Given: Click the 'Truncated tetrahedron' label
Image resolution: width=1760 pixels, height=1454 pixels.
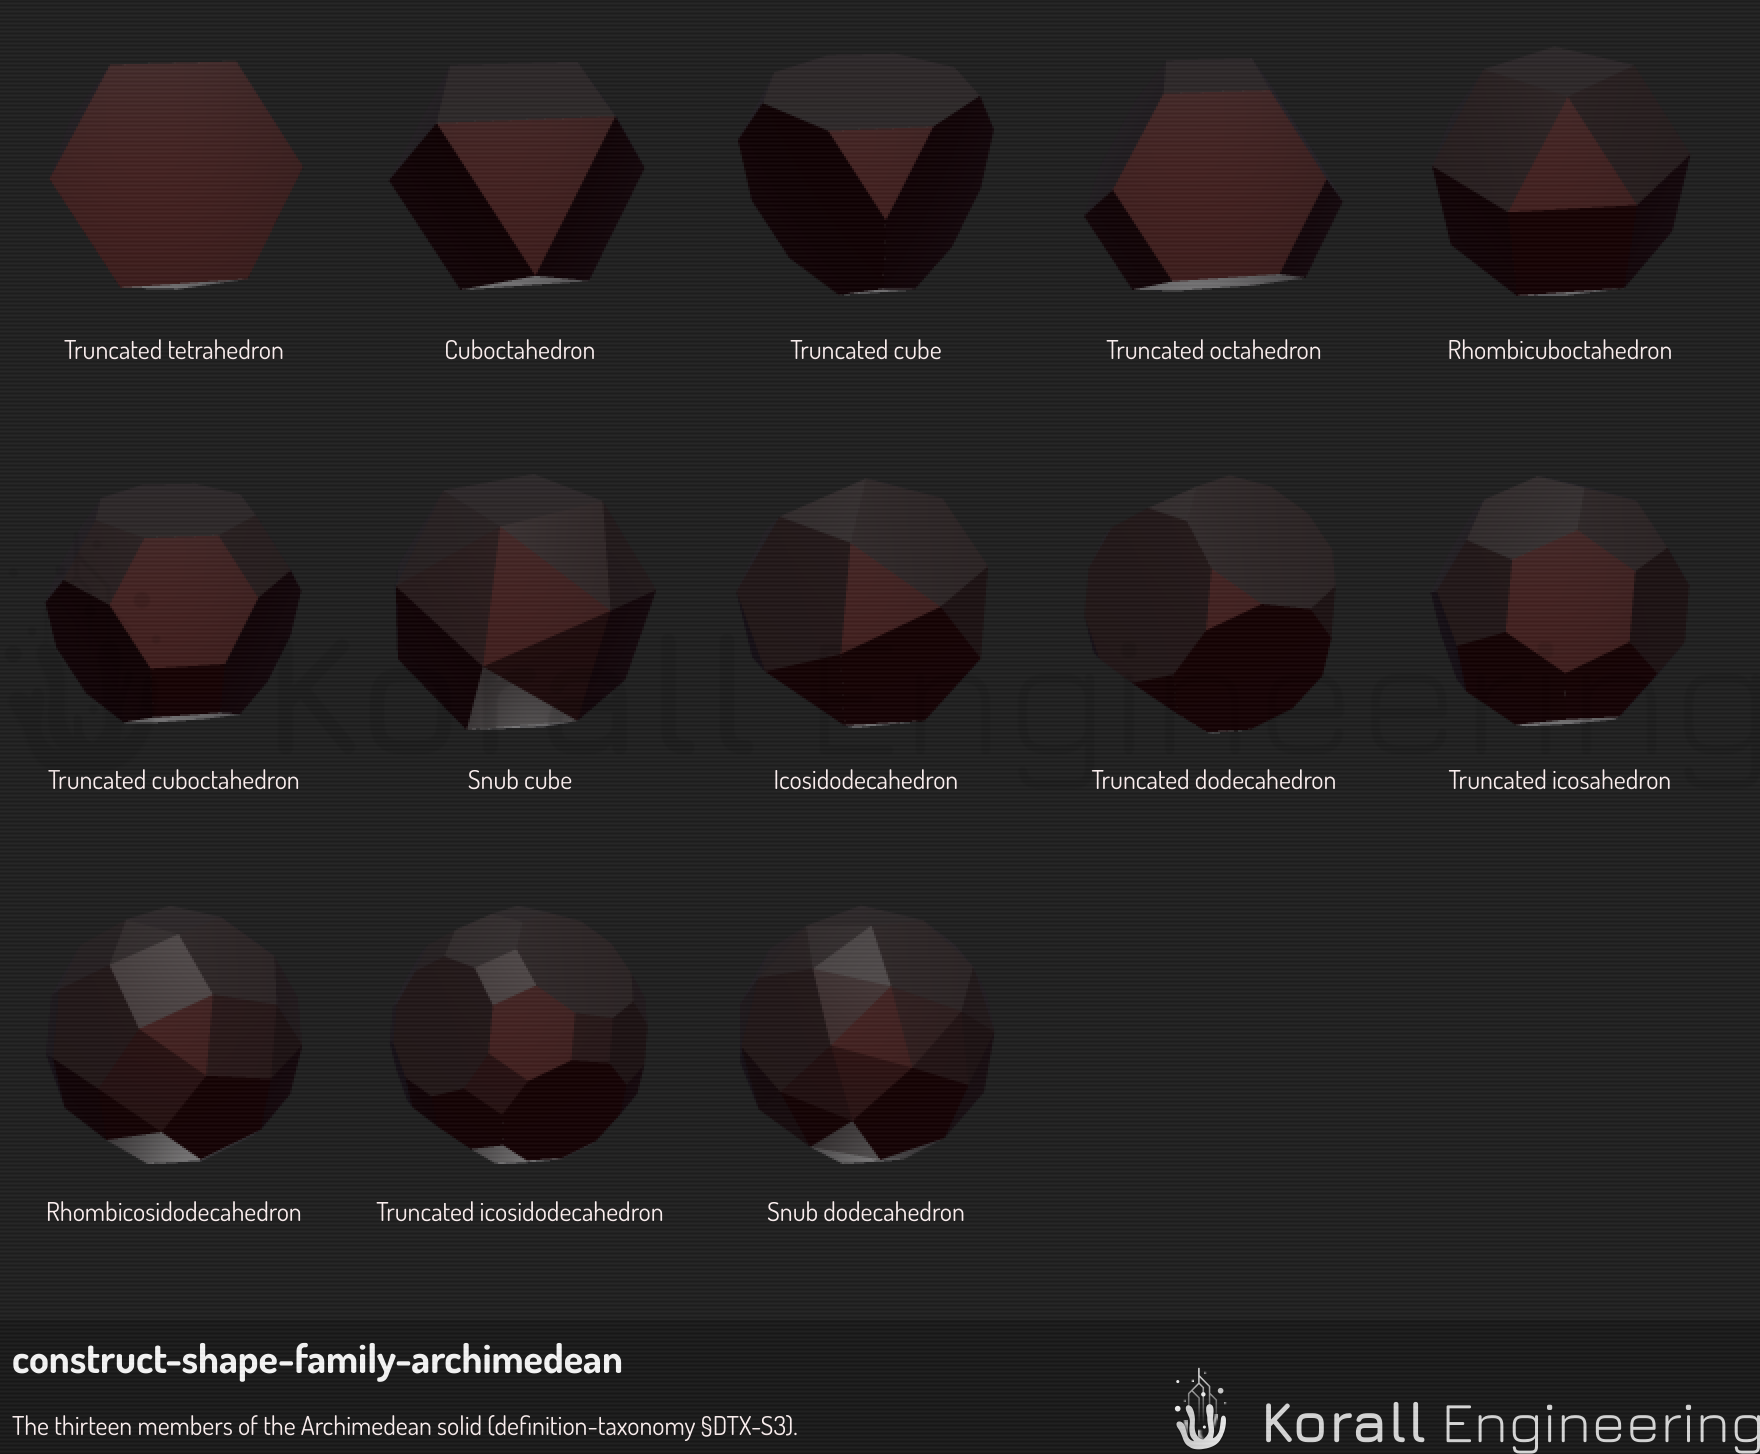Looking at the screenshot, I should 174,351.
